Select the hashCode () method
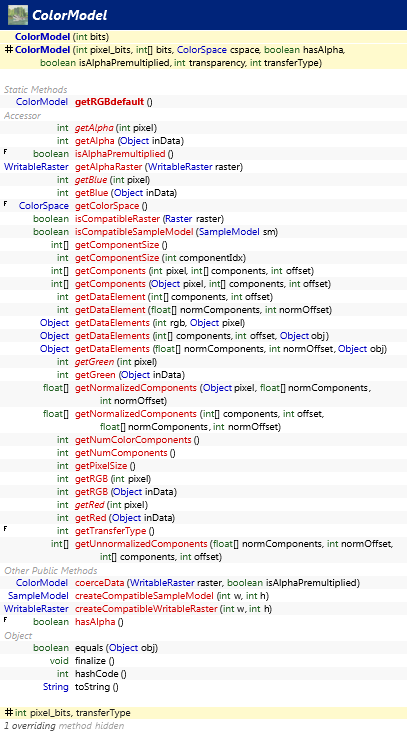Image resolution: width=407 pixels, height=732 pixels. pyautogui.click(x=100, y=674)
